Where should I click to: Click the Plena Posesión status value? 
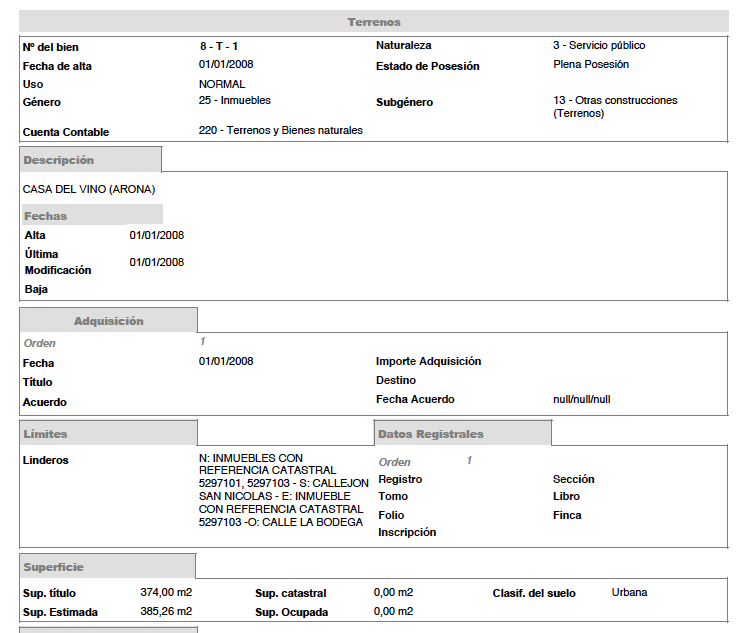[591, 65]
